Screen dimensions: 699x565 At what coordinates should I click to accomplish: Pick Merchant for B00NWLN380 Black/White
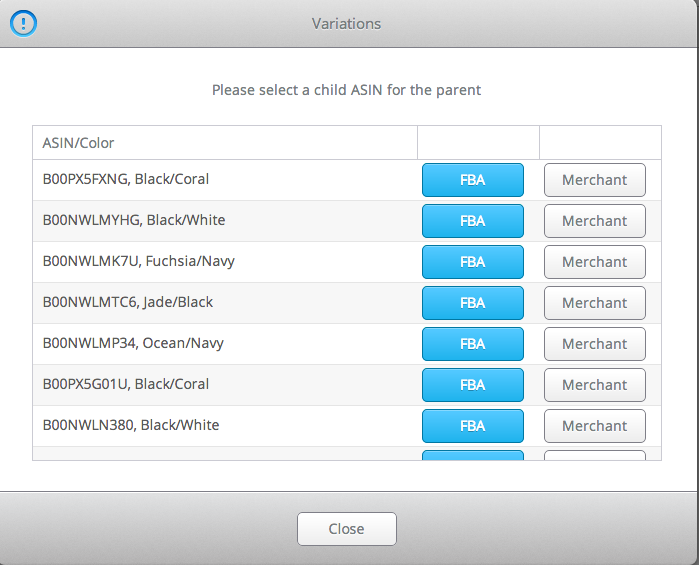(x=595, y=426)
